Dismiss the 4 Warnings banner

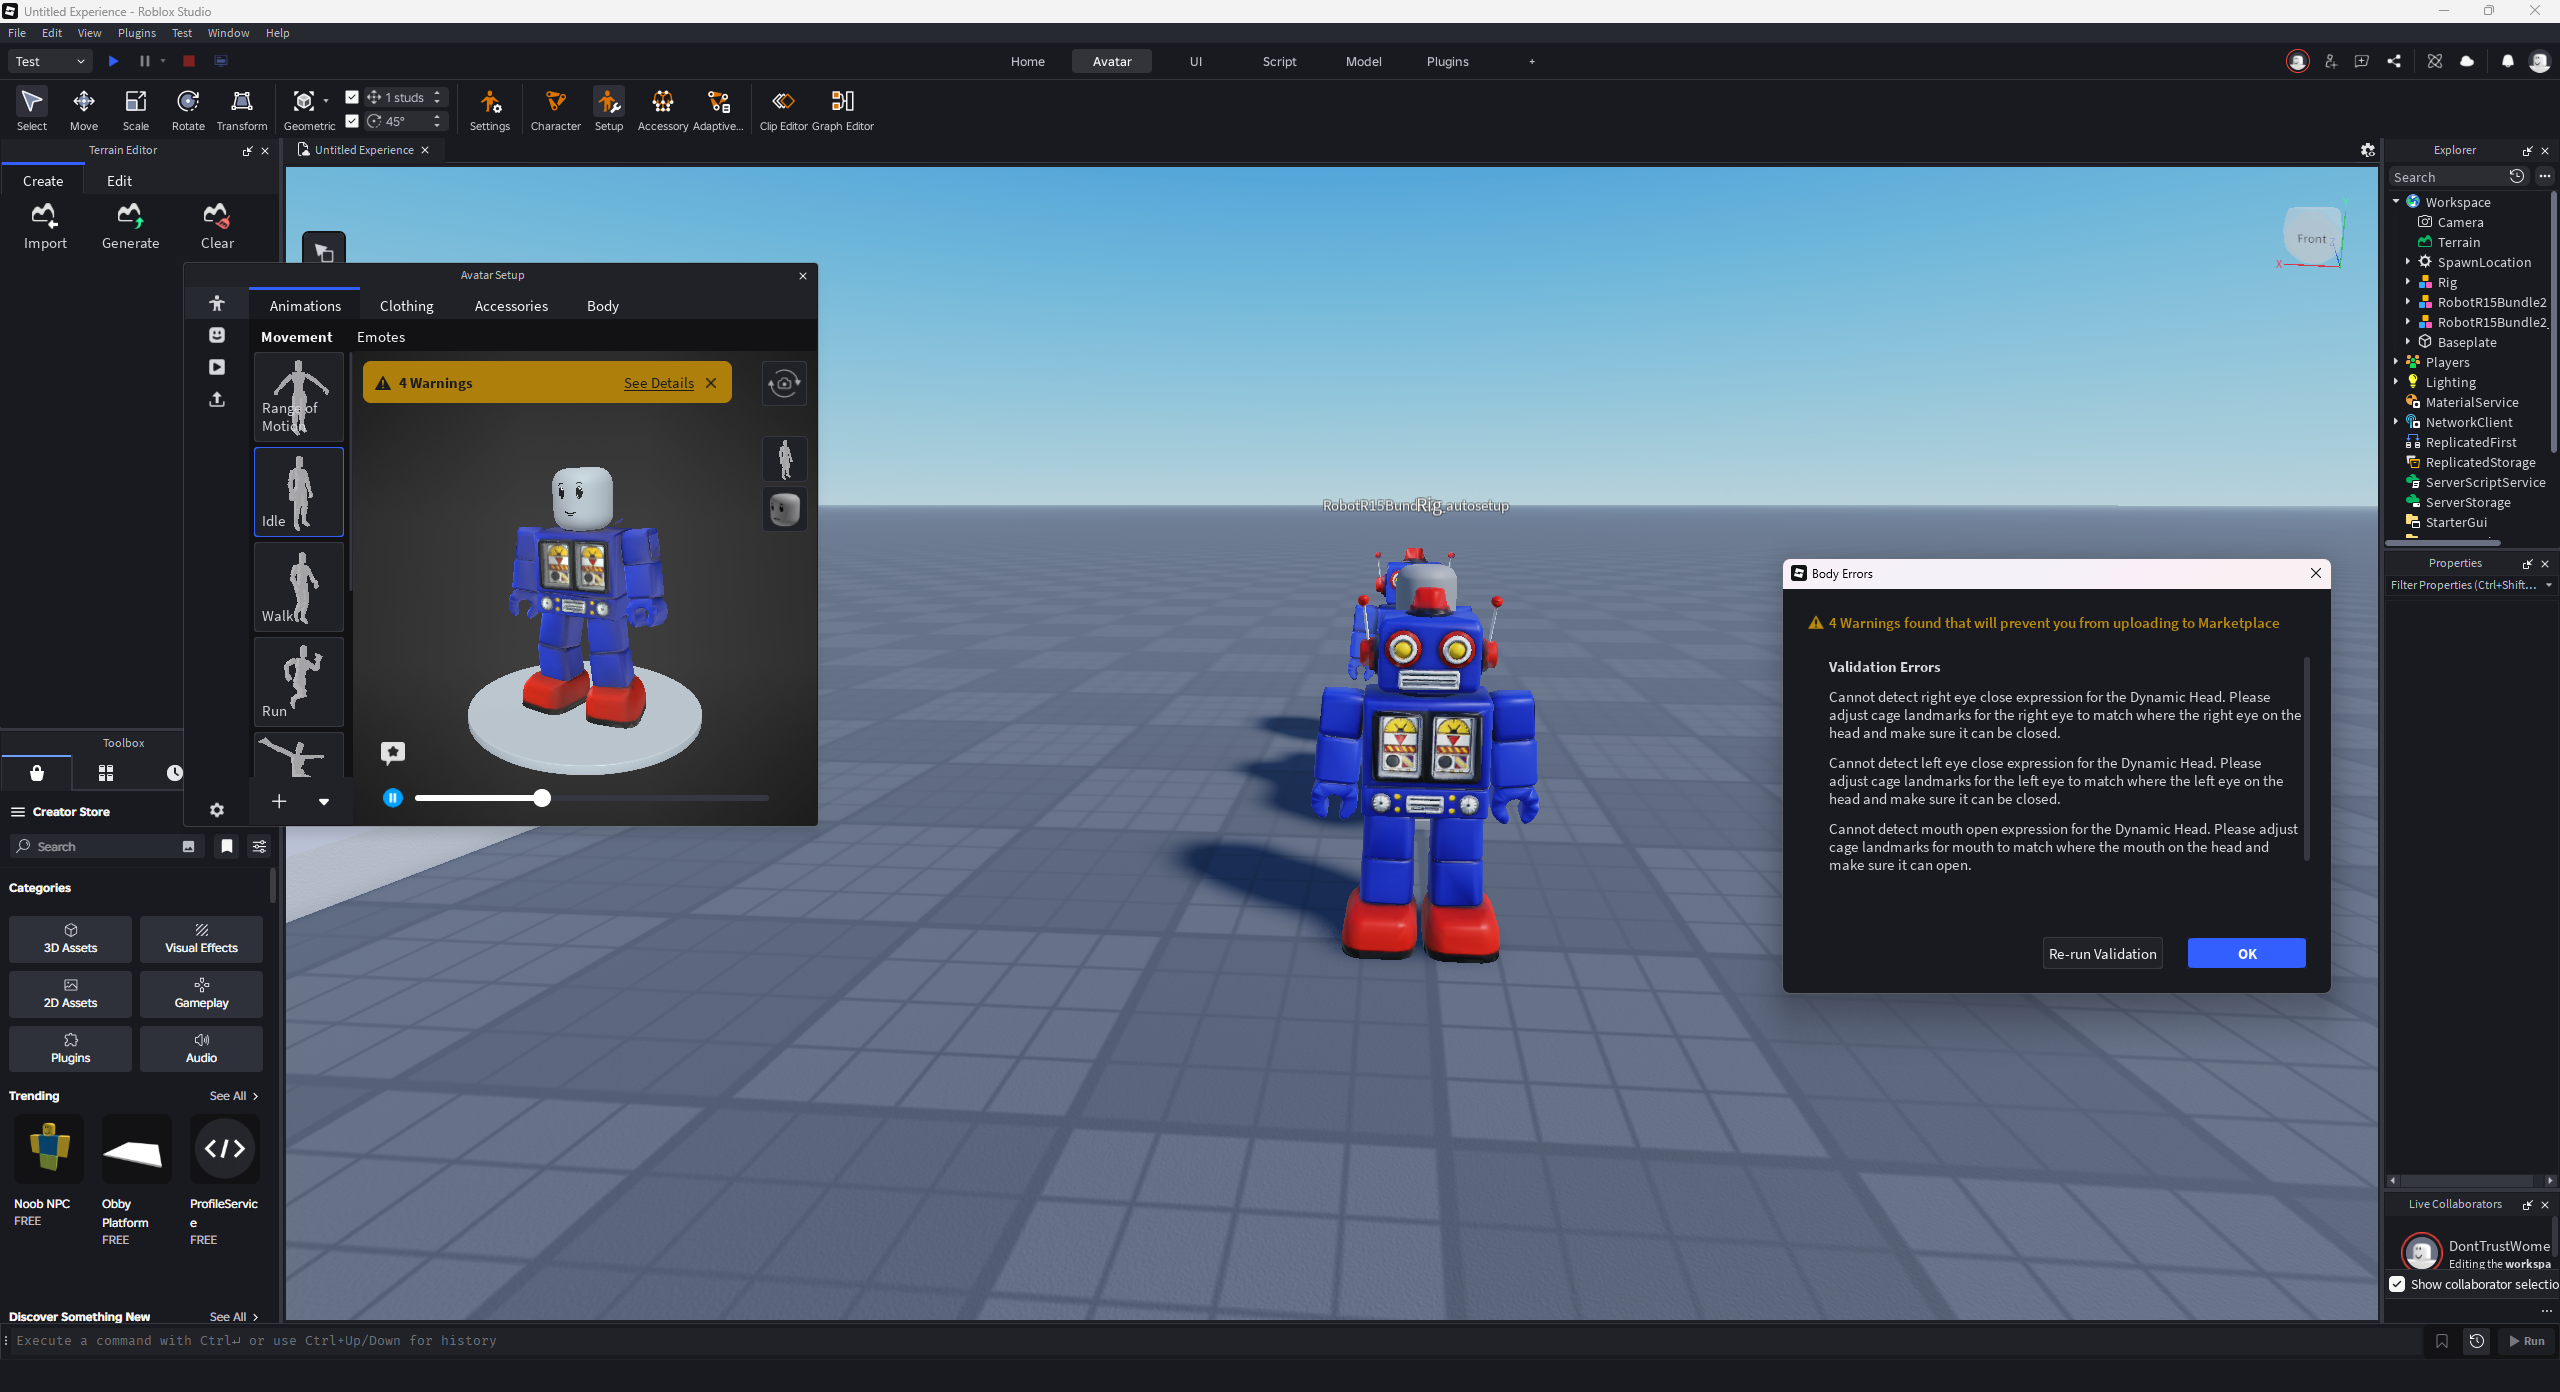tap(711, 383)
